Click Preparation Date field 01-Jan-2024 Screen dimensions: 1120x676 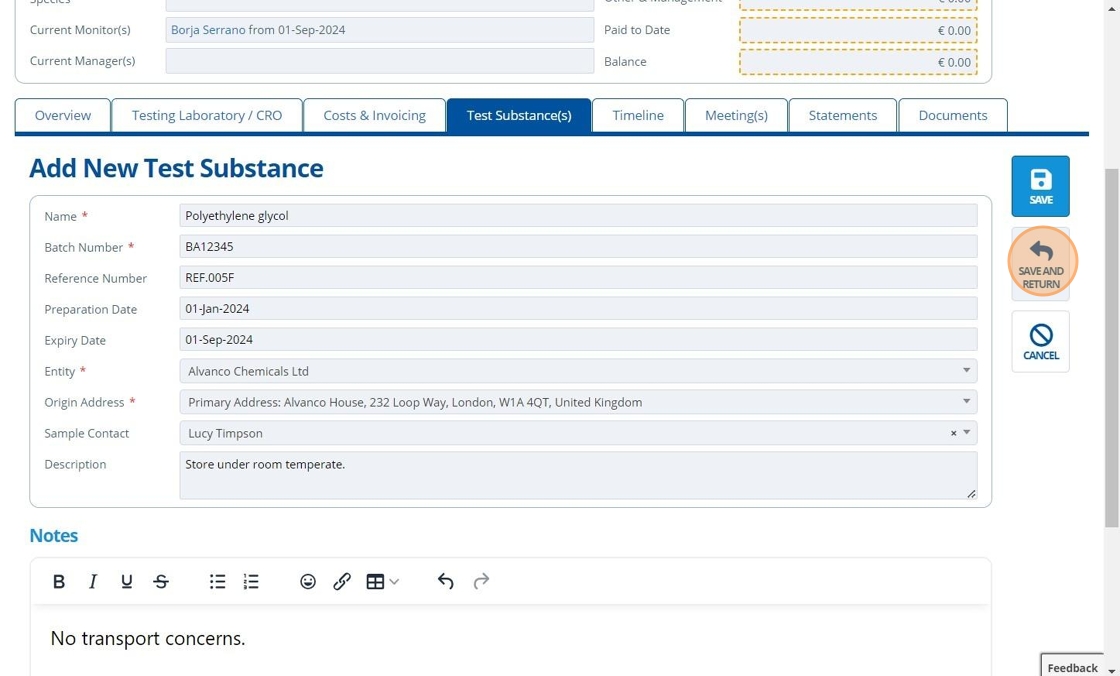tap(578, 309)
